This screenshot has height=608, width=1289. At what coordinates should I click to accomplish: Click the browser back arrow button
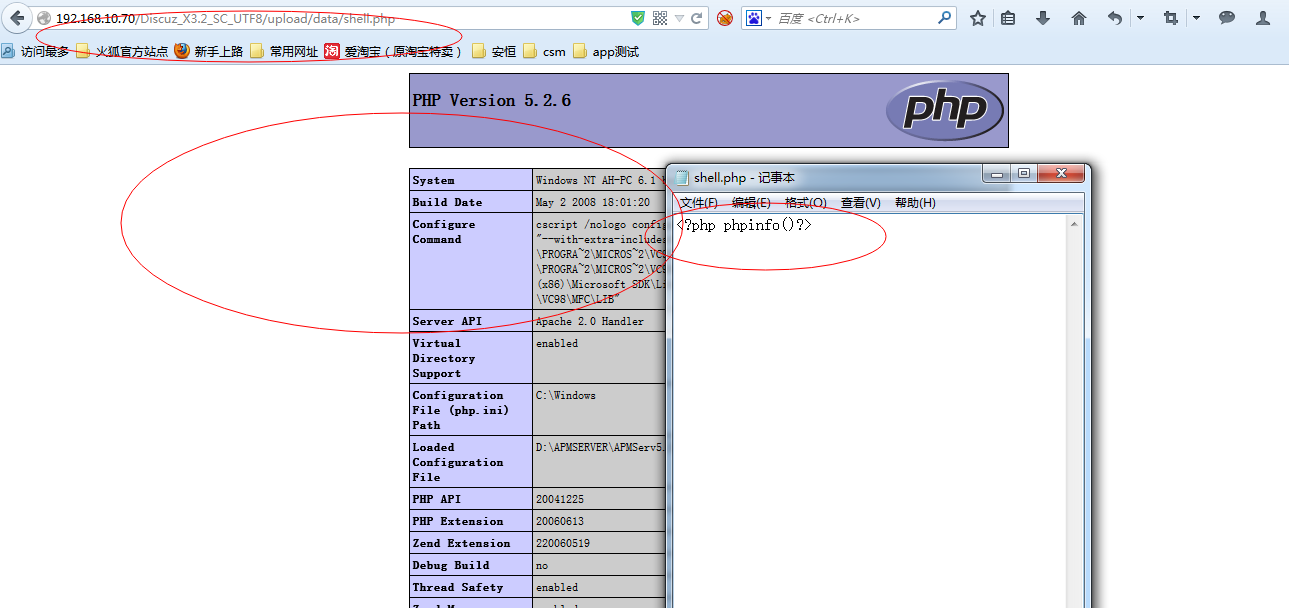17,18
